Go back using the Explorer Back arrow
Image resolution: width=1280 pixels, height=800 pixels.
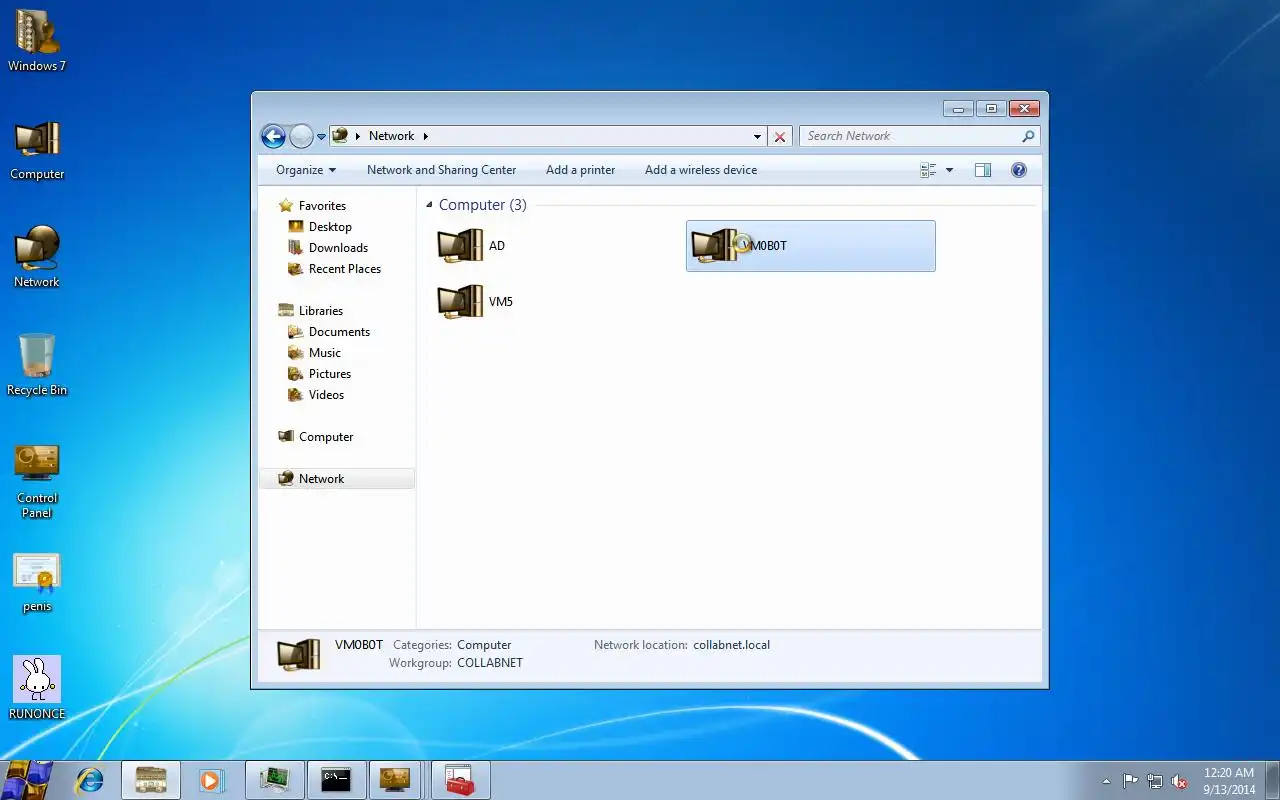(273, 136)
